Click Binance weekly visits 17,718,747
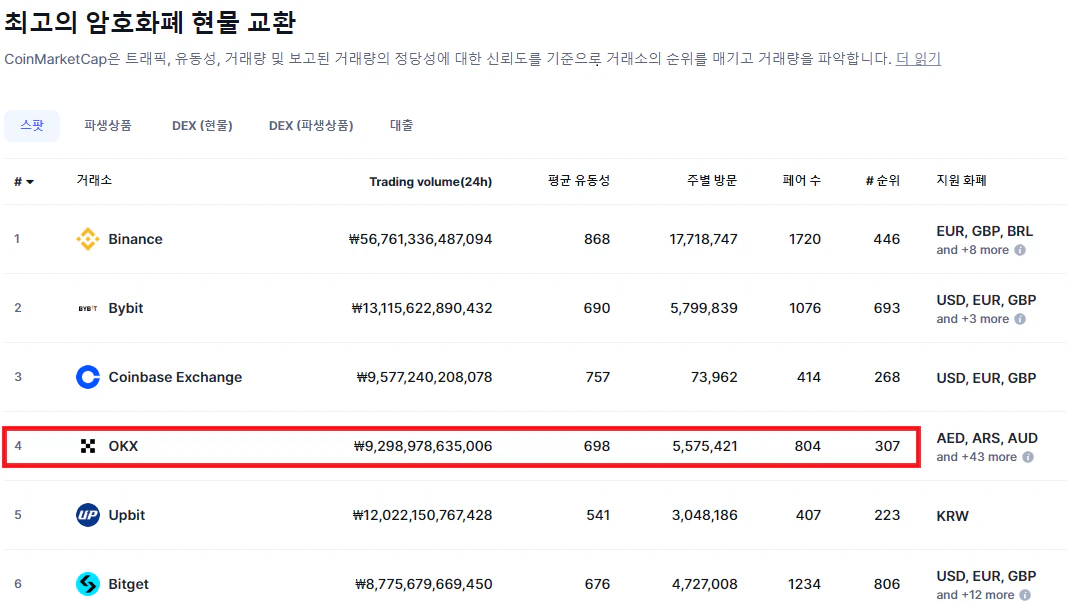Image resolution: width=1067 pixels, height=609 pixels. tap(704, 239)
